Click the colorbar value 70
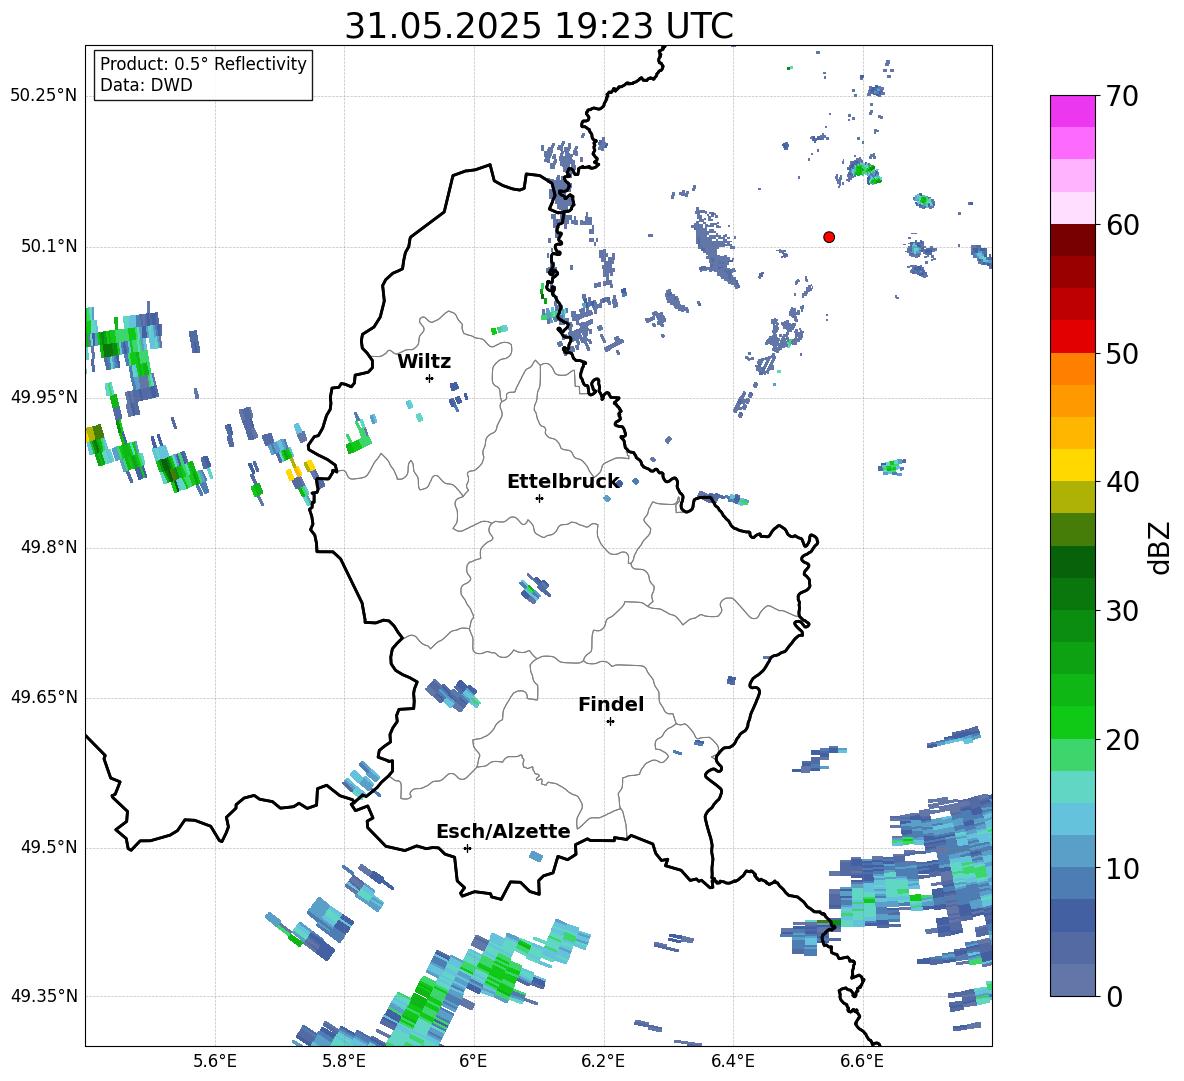Screen dimensions: 1184x1081 [x=1123, y=97]
